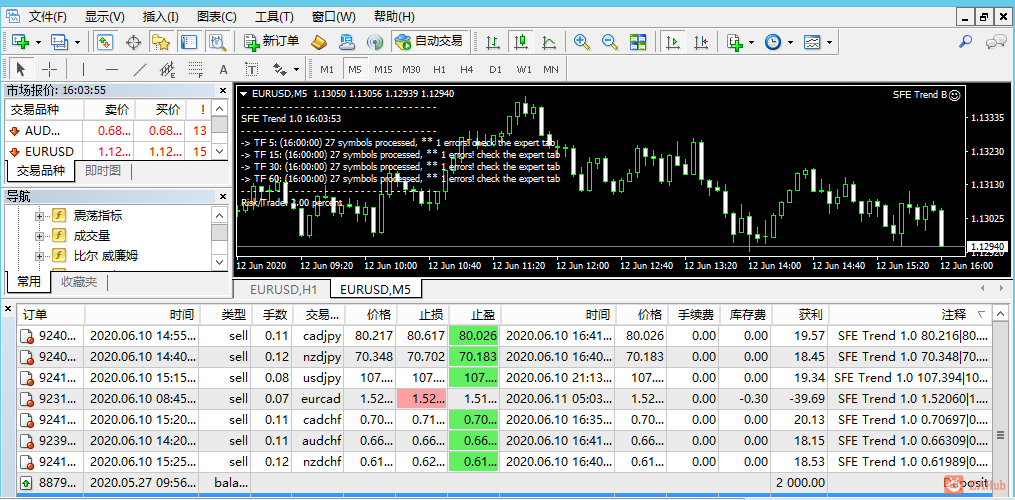Expand the 震荡指标 tree node
Screen dimensions: 1015x500
coord(39,216)
